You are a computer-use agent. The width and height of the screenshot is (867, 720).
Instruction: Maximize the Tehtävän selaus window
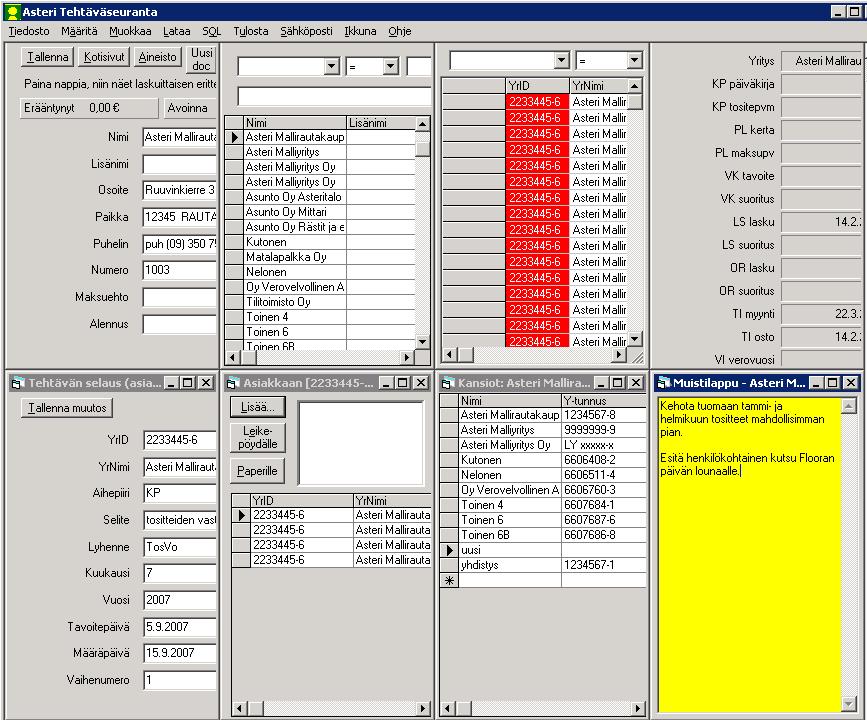click(x=188, y=383)
